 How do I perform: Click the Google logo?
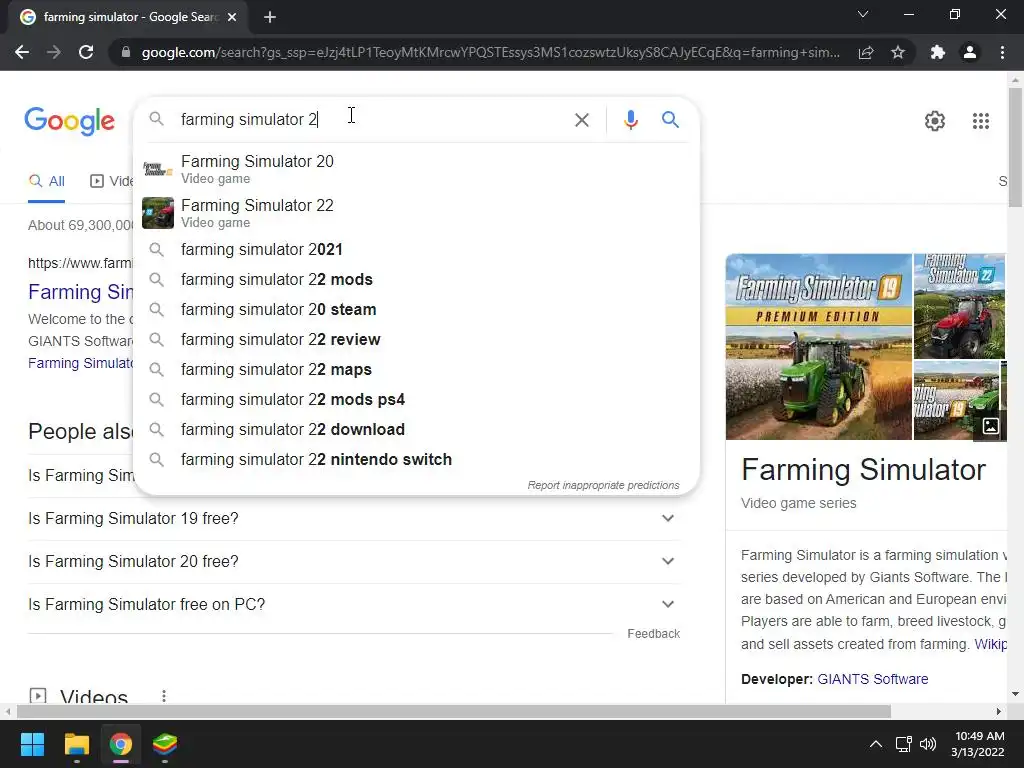point(70,121)
